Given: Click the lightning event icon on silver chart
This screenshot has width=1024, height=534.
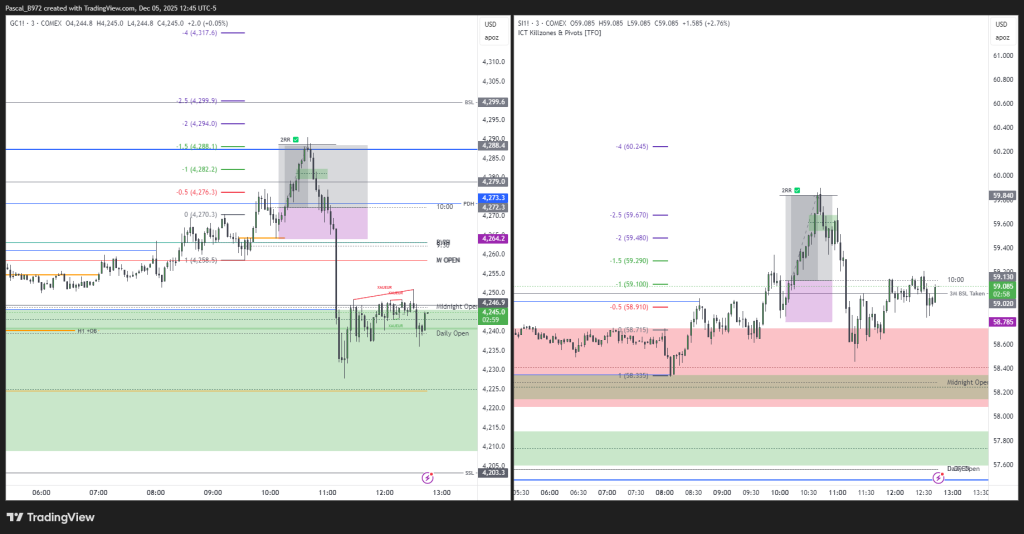Looking at the screenshot, I should click(938, 479).
